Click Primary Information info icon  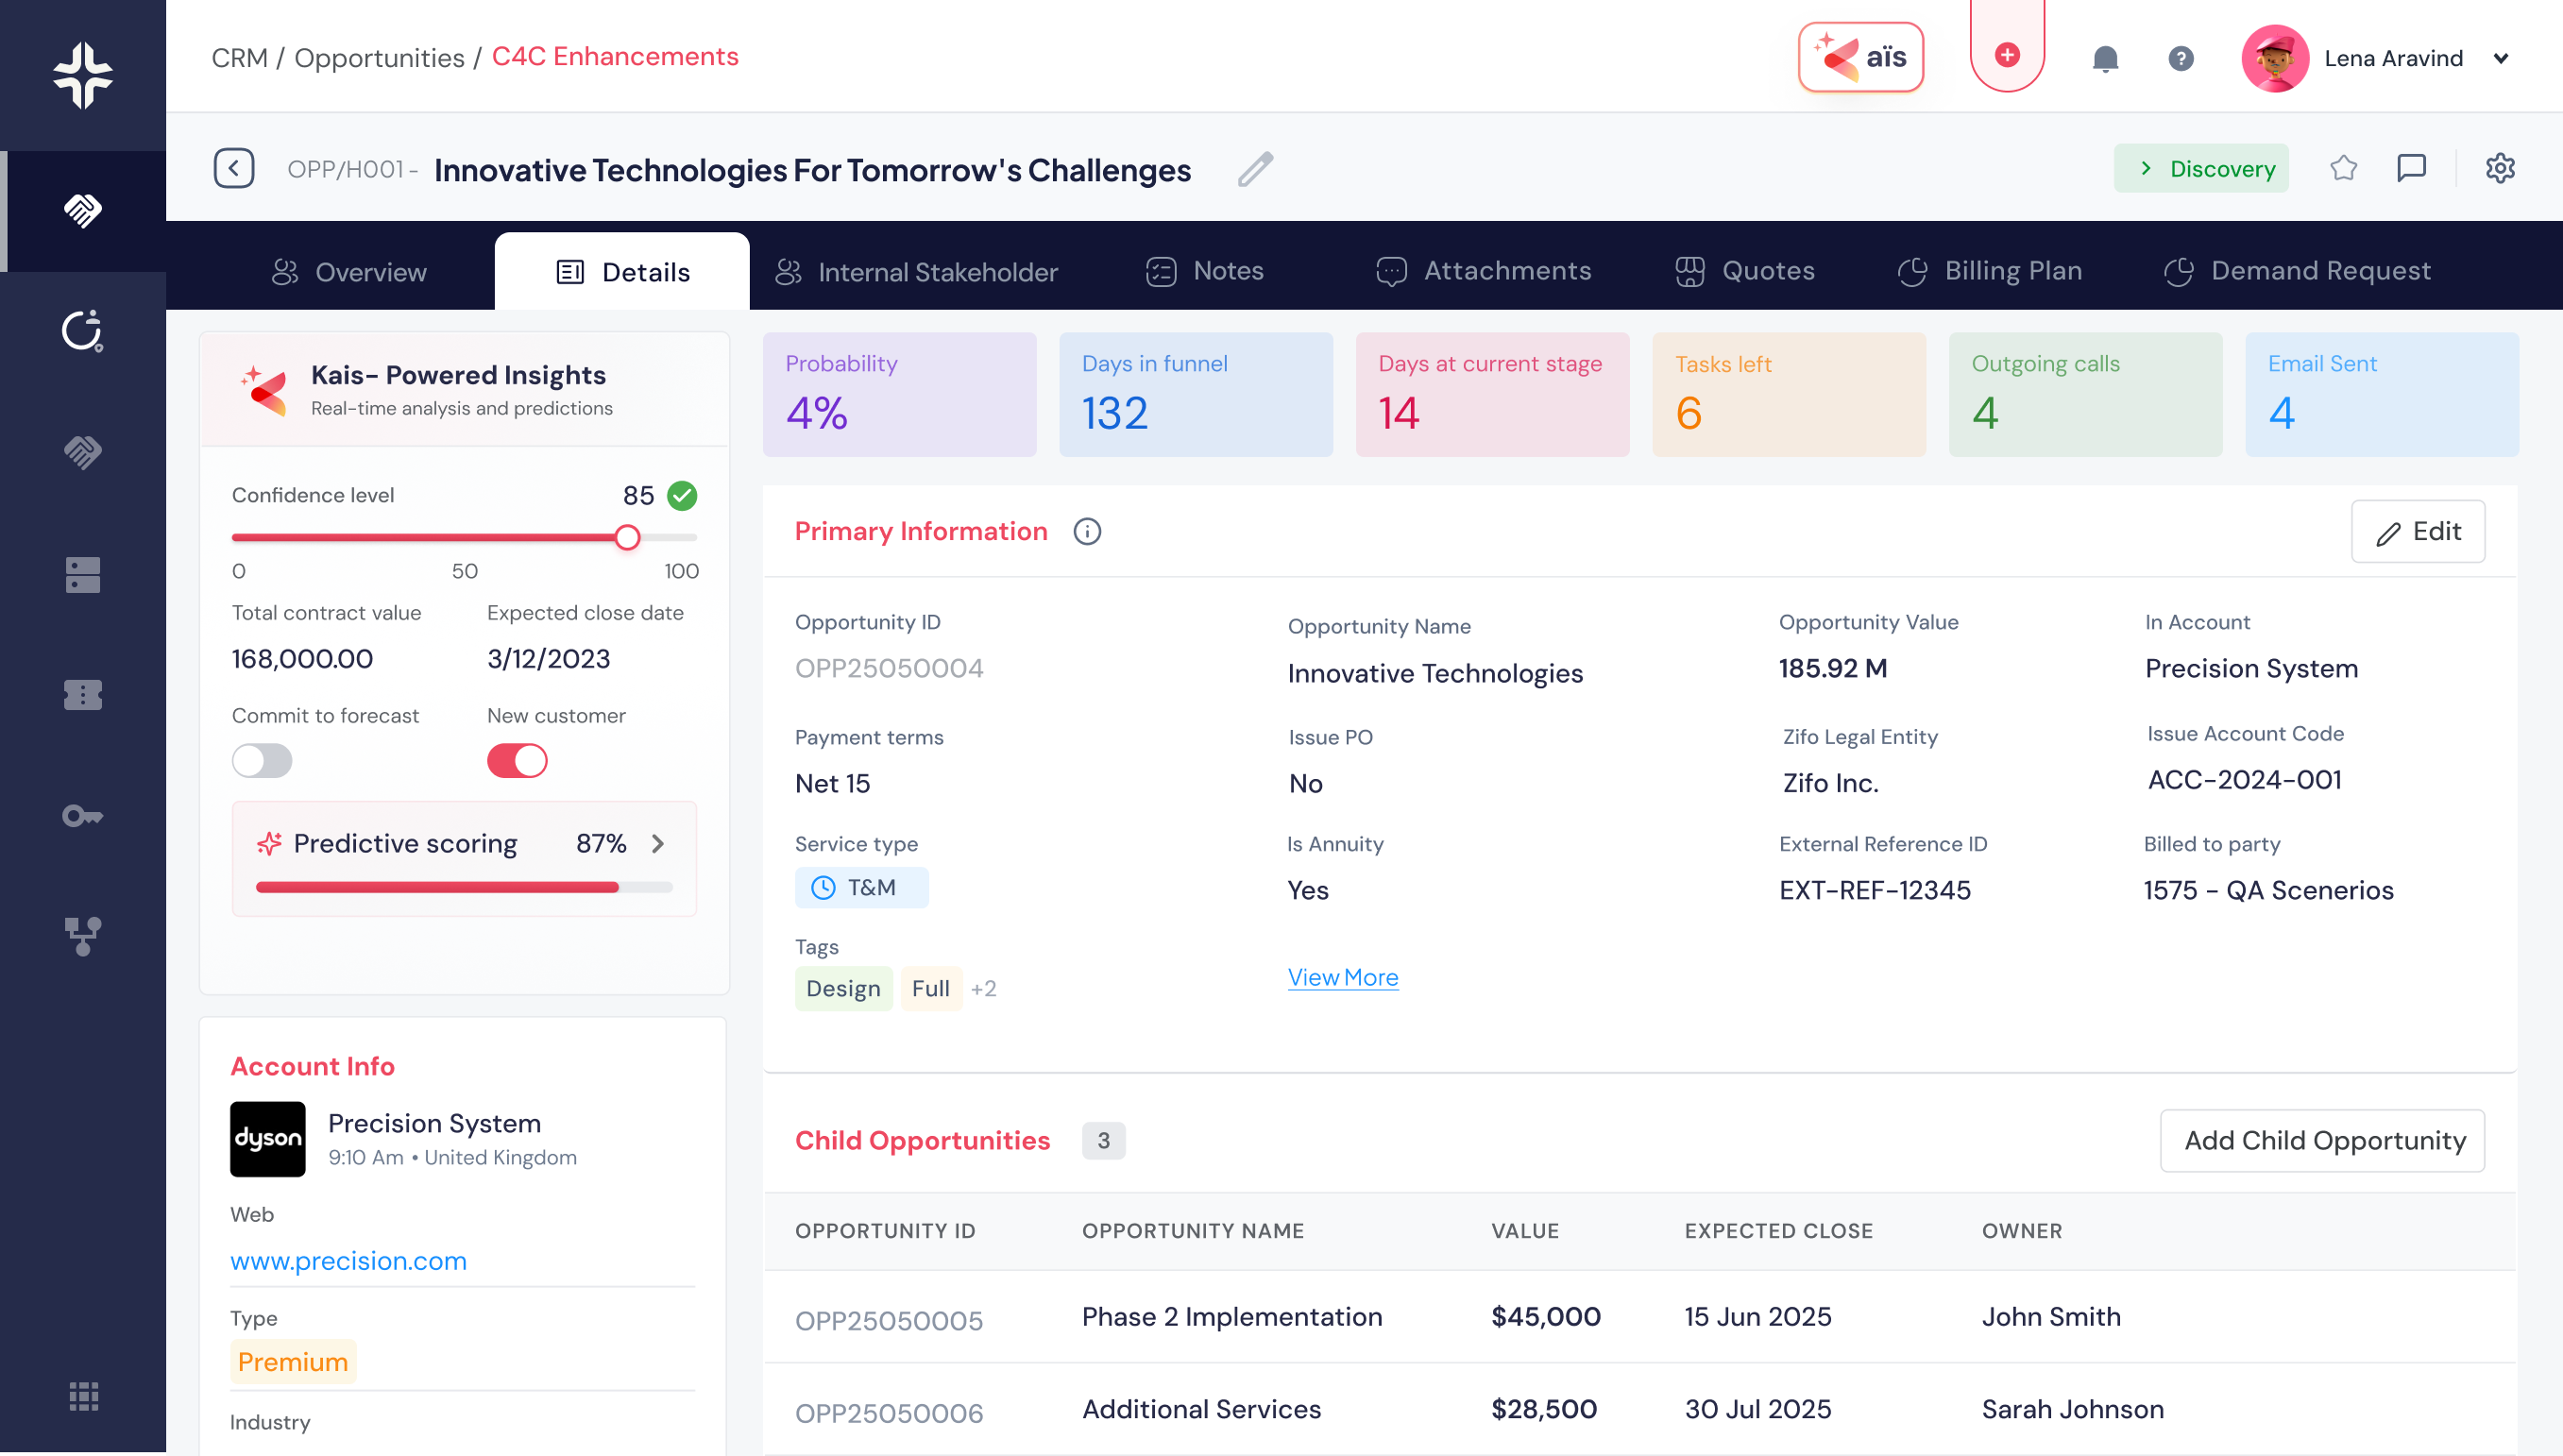pyautogui.click(x=1087, y=531)
